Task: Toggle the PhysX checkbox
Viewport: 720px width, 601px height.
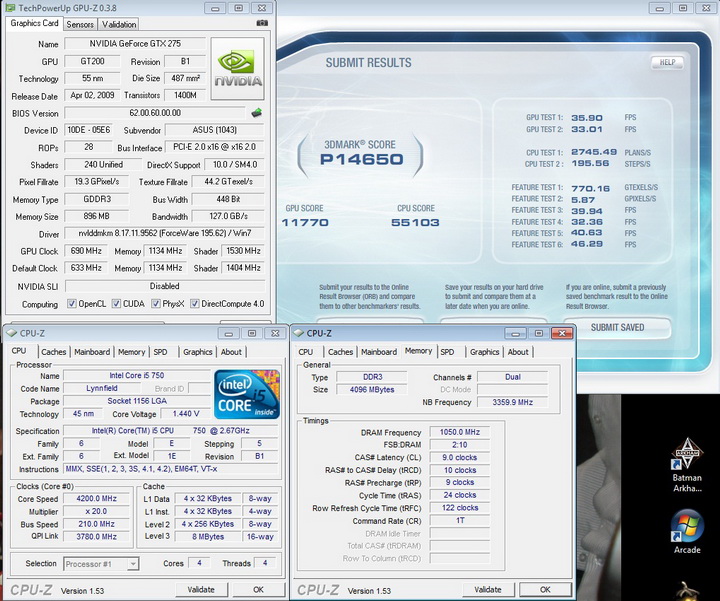Action: pos(157,304)
